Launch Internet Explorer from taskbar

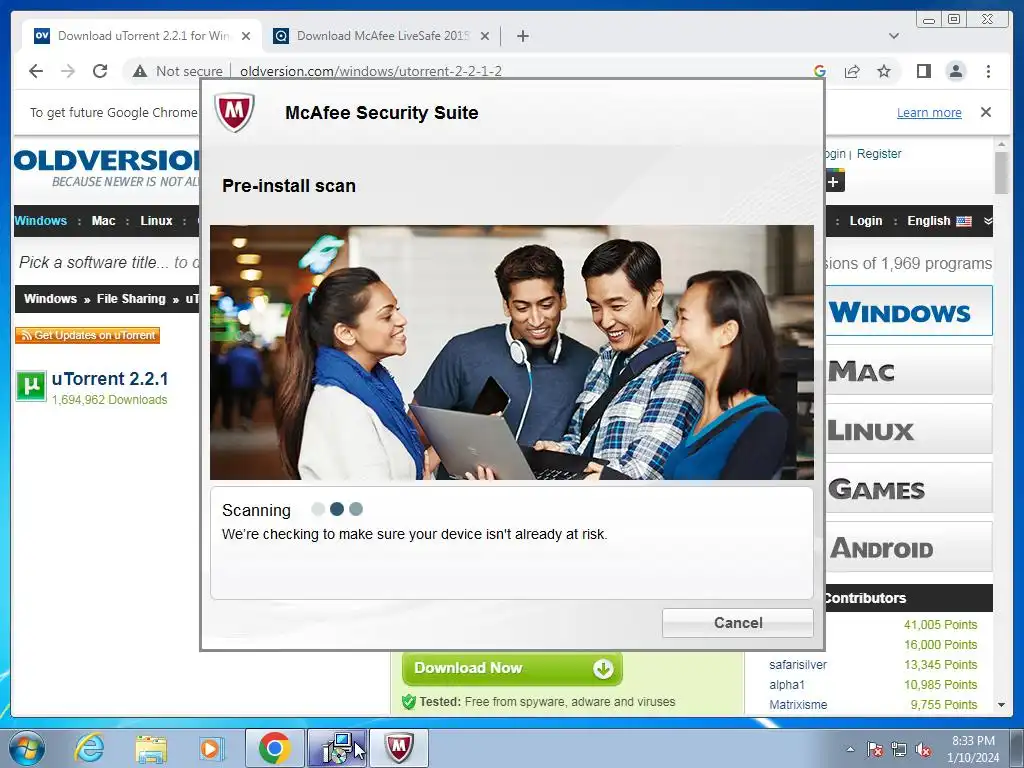click(89, 748)
